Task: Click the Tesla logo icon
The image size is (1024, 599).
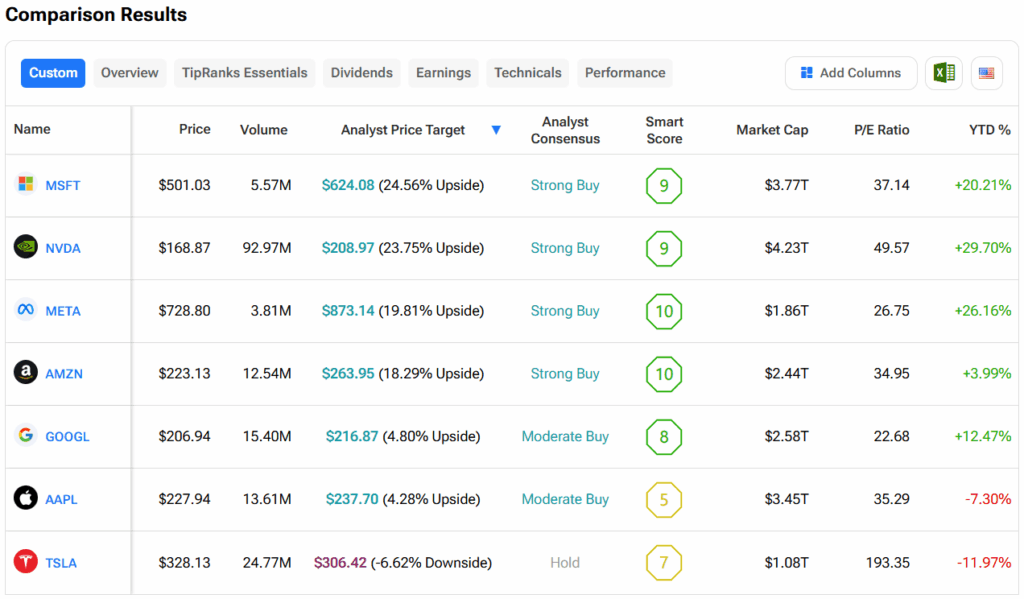Action: coord(26,562)
